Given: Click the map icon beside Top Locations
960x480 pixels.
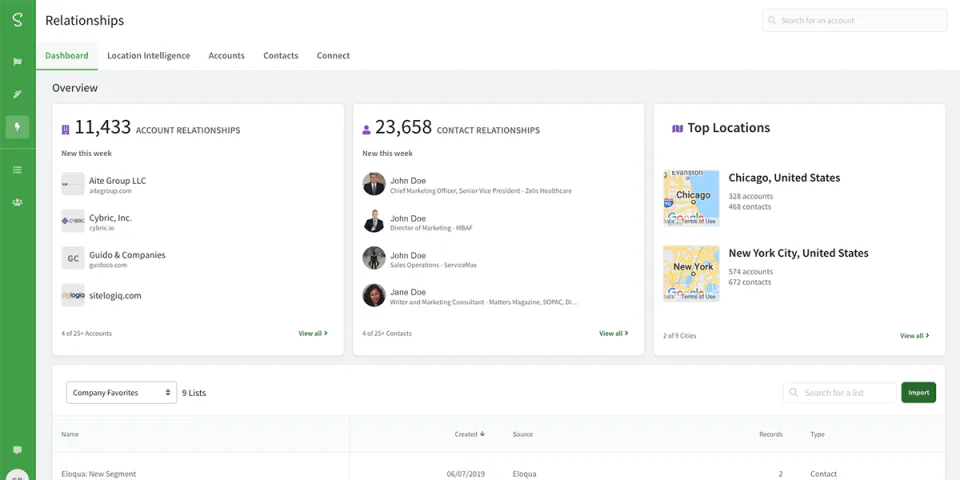Looking at the screenshot, I should [677, 129].
